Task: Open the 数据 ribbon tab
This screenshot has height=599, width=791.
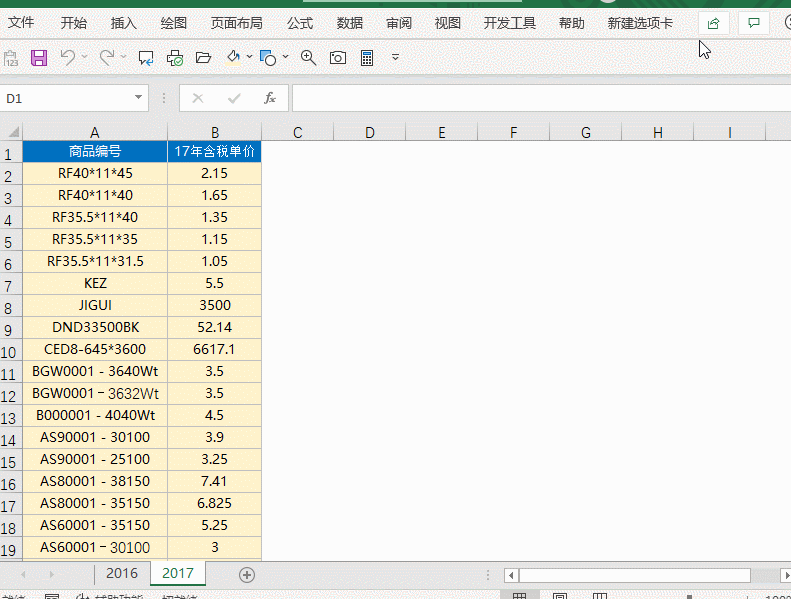Action: point(350,23)
